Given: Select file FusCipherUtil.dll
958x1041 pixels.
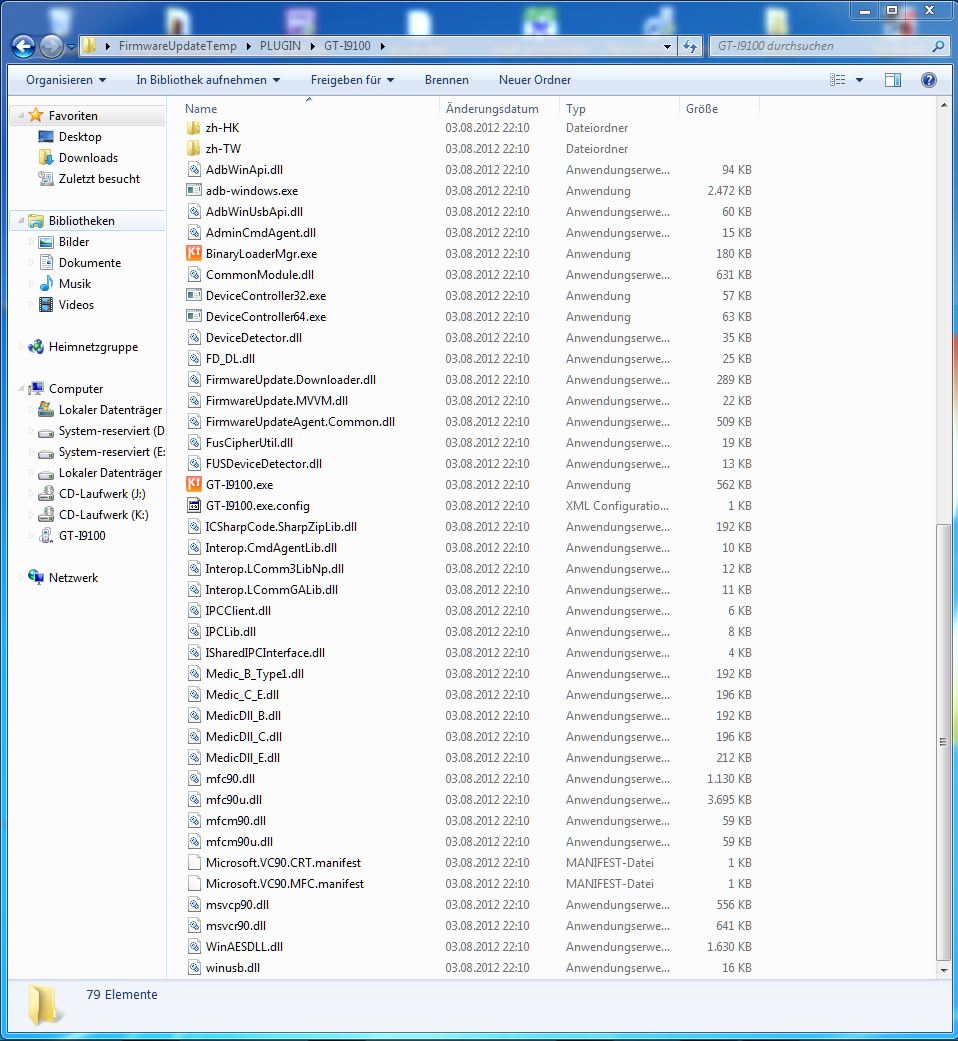Looking at the screenshot, I should pyautogui.click(x=249, y=443).
